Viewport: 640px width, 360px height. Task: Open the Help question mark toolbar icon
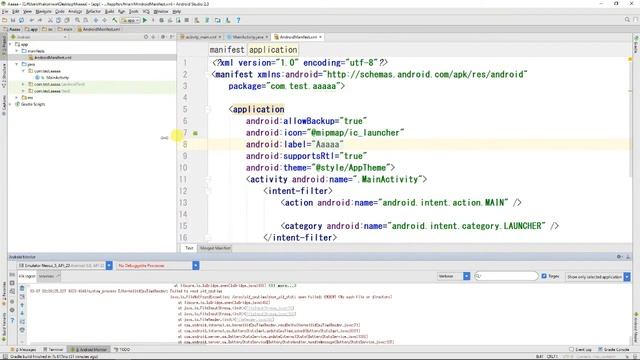pos(238,20)
